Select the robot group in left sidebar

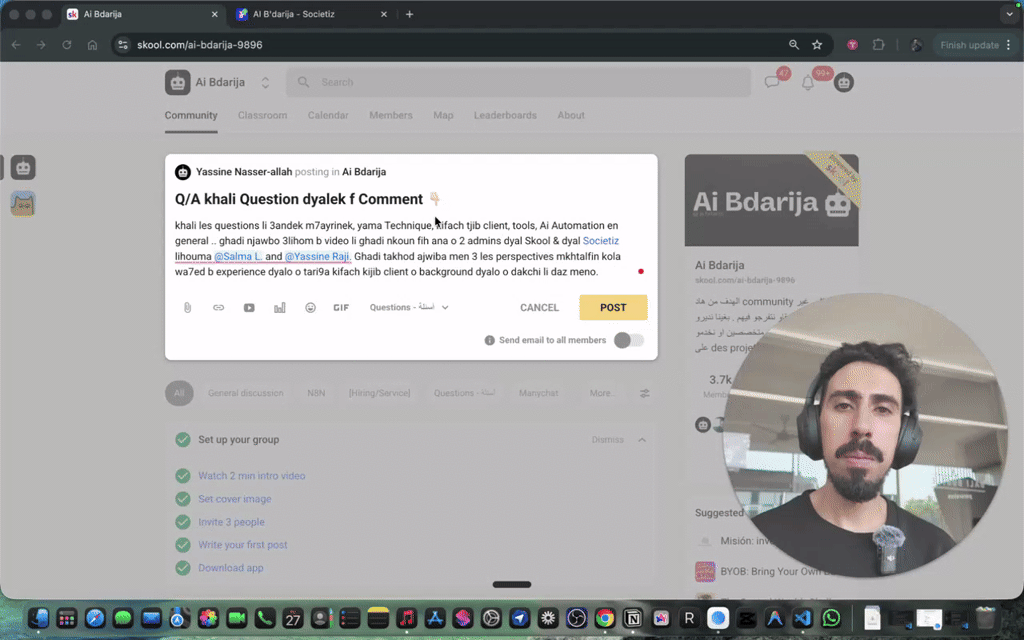coord(23,168)
